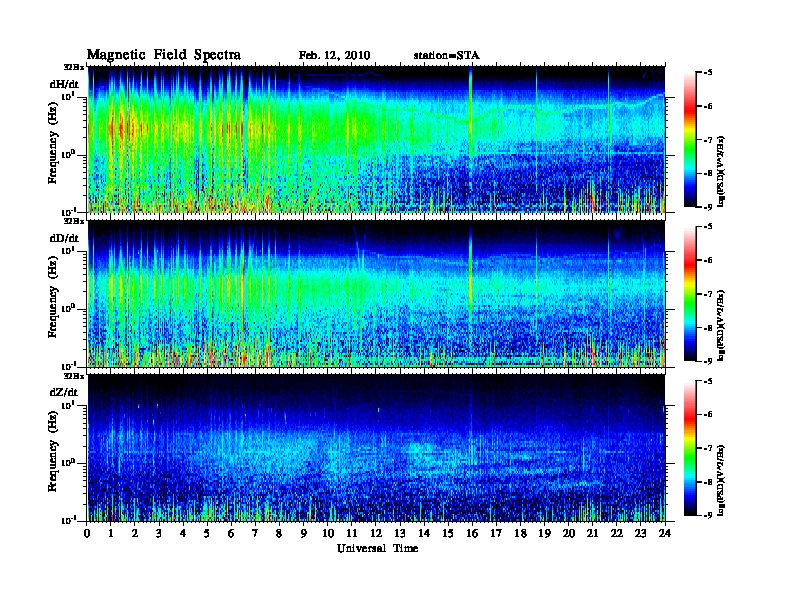Image resolution: width=792 pixels, height=612 pixels.
Task: Click hour 16 on the Universal Time axis
Action: point(472,534)
